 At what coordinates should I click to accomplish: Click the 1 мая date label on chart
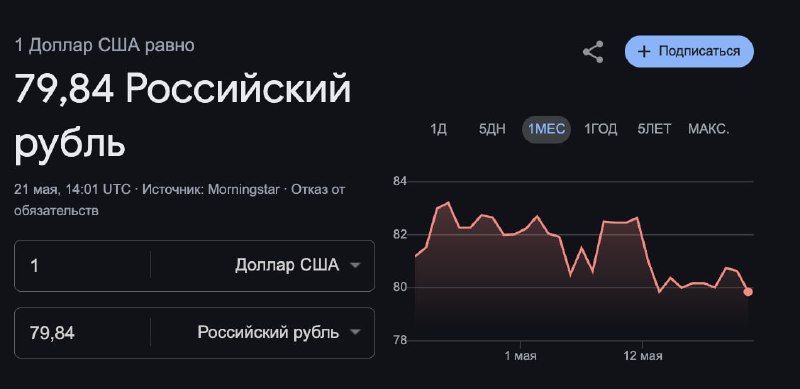tap(520, 356)
